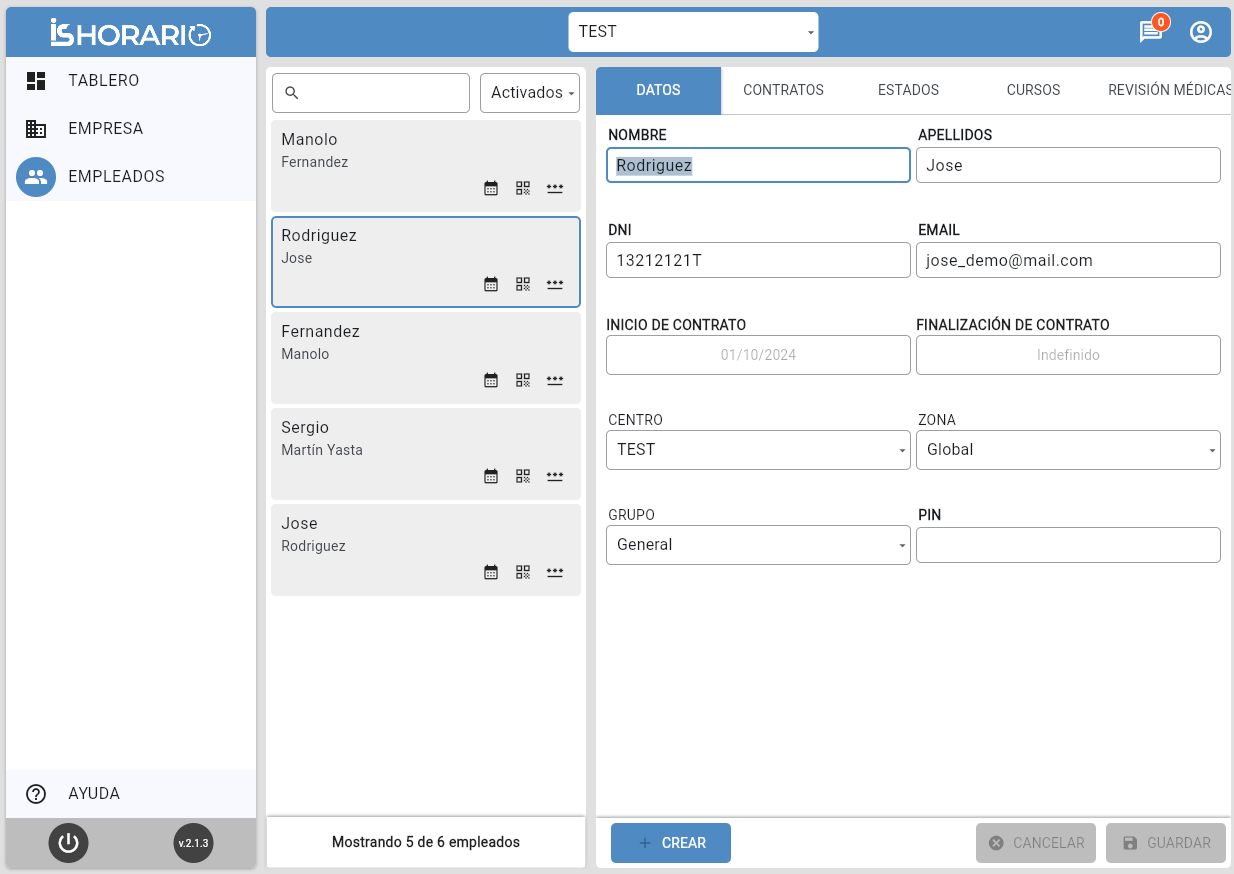Show QR code for Jose Rodriguez
The image size is (1234, 874).
pos(523,572)
